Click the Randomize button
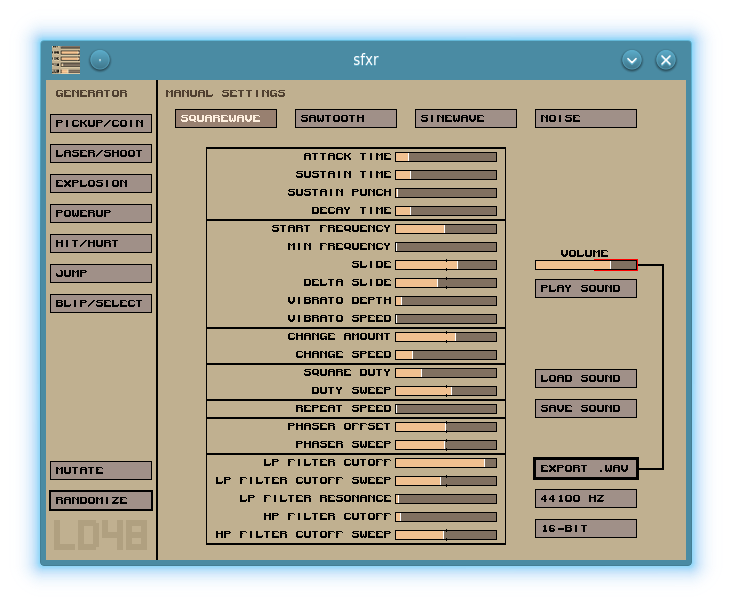The image size is (732, 606). tap(101, 500)
